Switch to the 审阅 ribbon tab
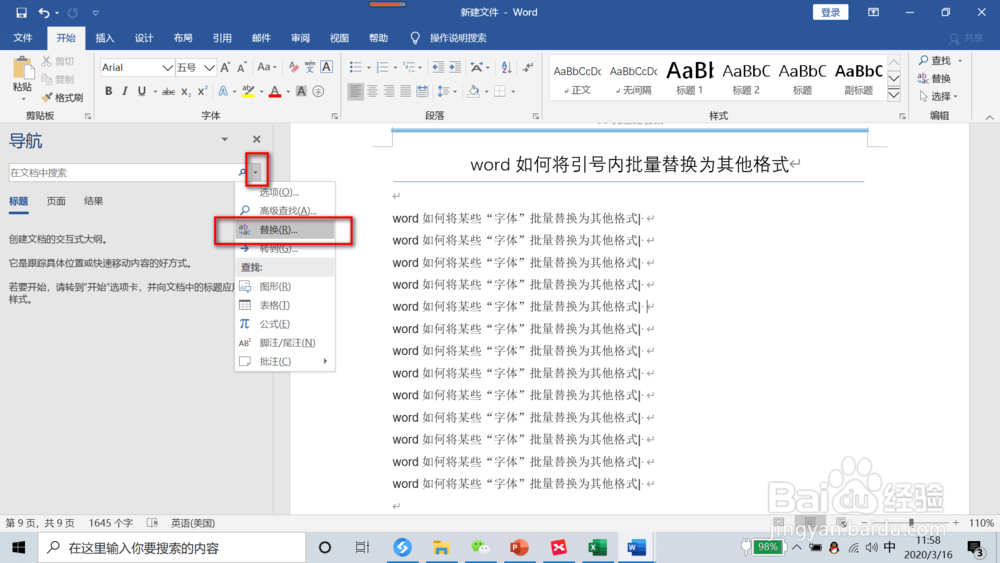Viewport: 1000px width, 563px height. [300, 38]
